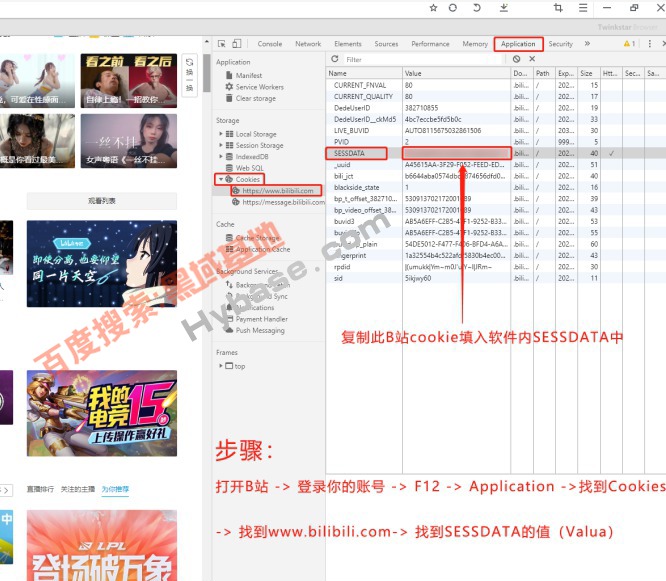Collapse the Cookies tree node arrow

pyautogui.click(x=221, y=179)
